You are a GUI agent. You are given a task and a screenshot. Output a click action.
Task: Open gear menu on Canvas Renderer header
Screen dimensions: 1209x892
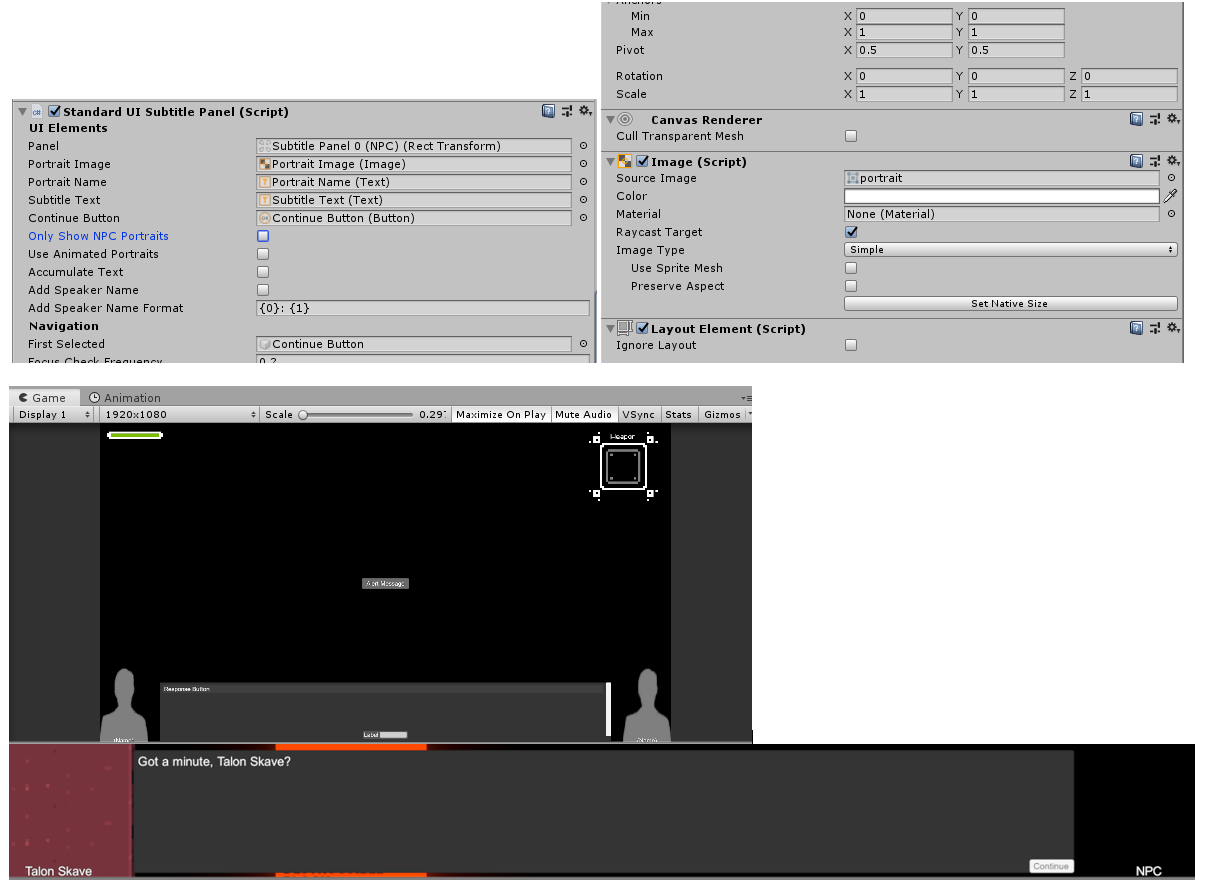(x=1172, y=119)
